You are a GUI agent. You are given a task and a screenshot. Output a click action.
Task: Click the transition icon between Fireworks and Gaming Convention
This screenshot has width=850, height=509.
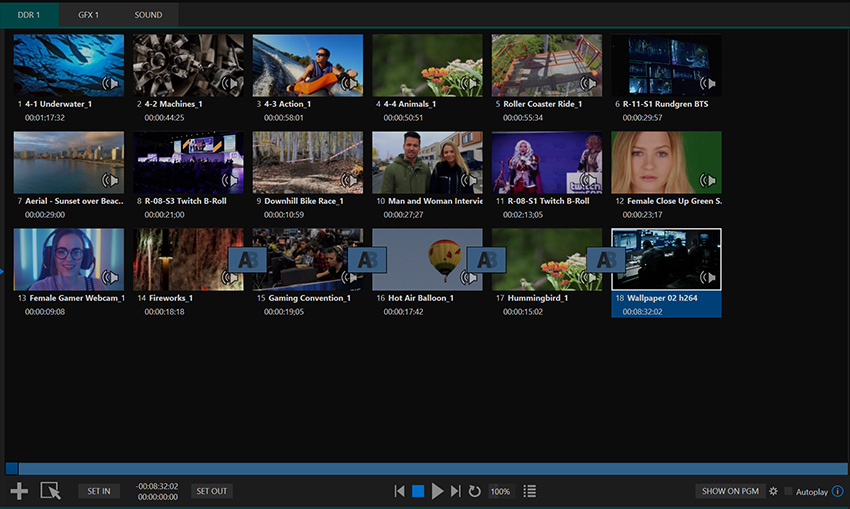[247, 260]
